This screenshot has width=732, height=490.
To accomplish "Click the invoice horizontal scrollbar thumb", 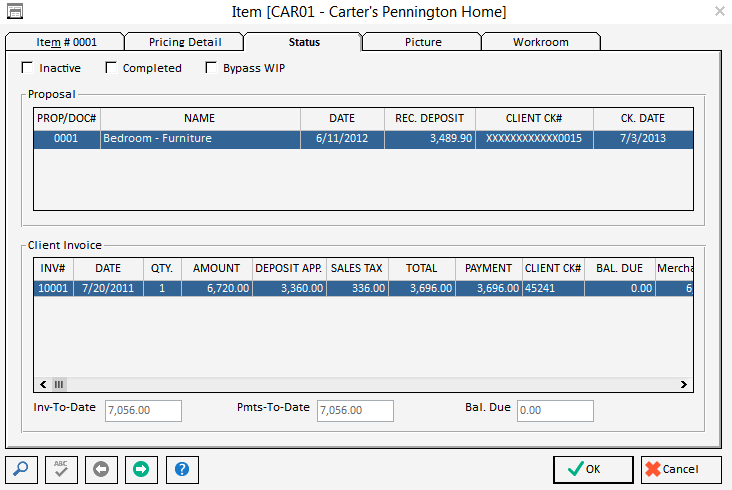I will pyautogui.click(x=59, y=385).
